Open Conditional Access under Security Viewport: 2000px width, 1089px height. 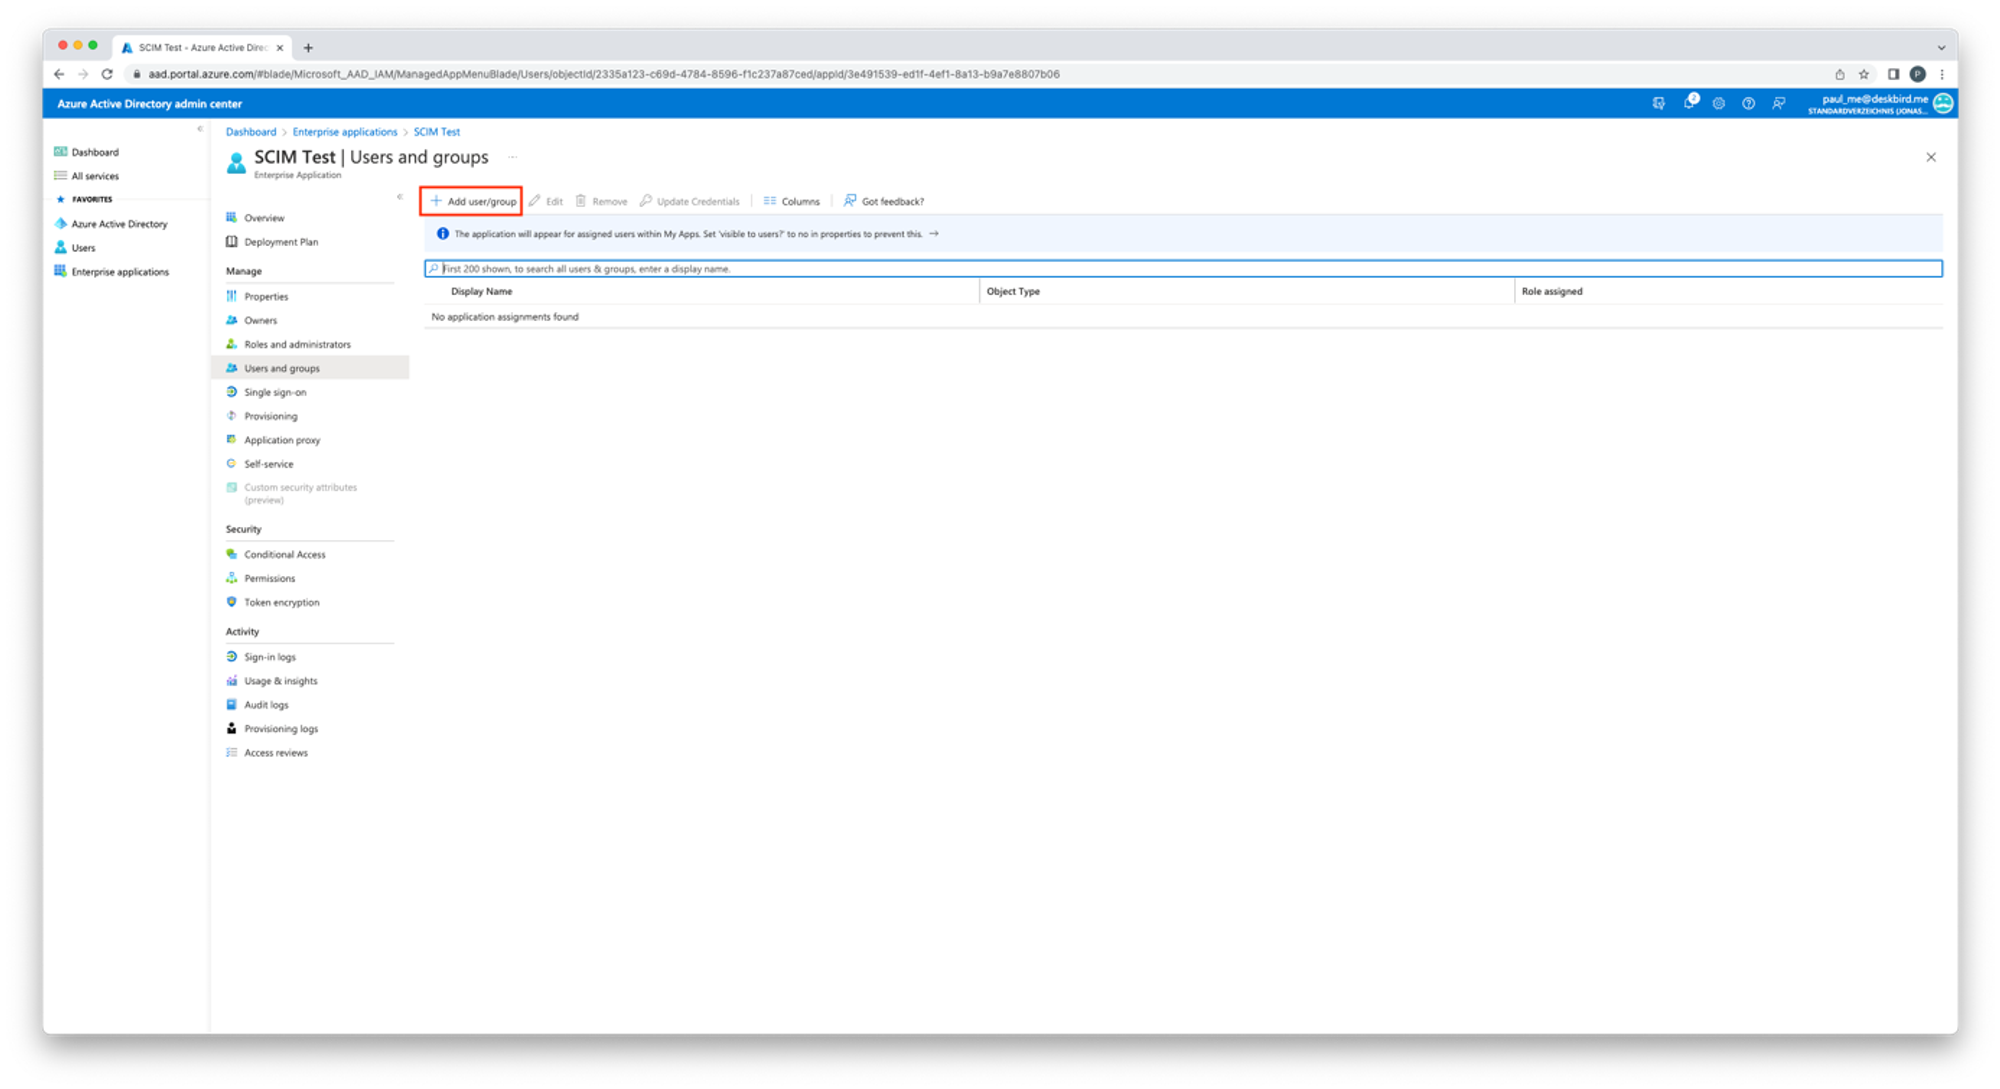coord(284,554)
